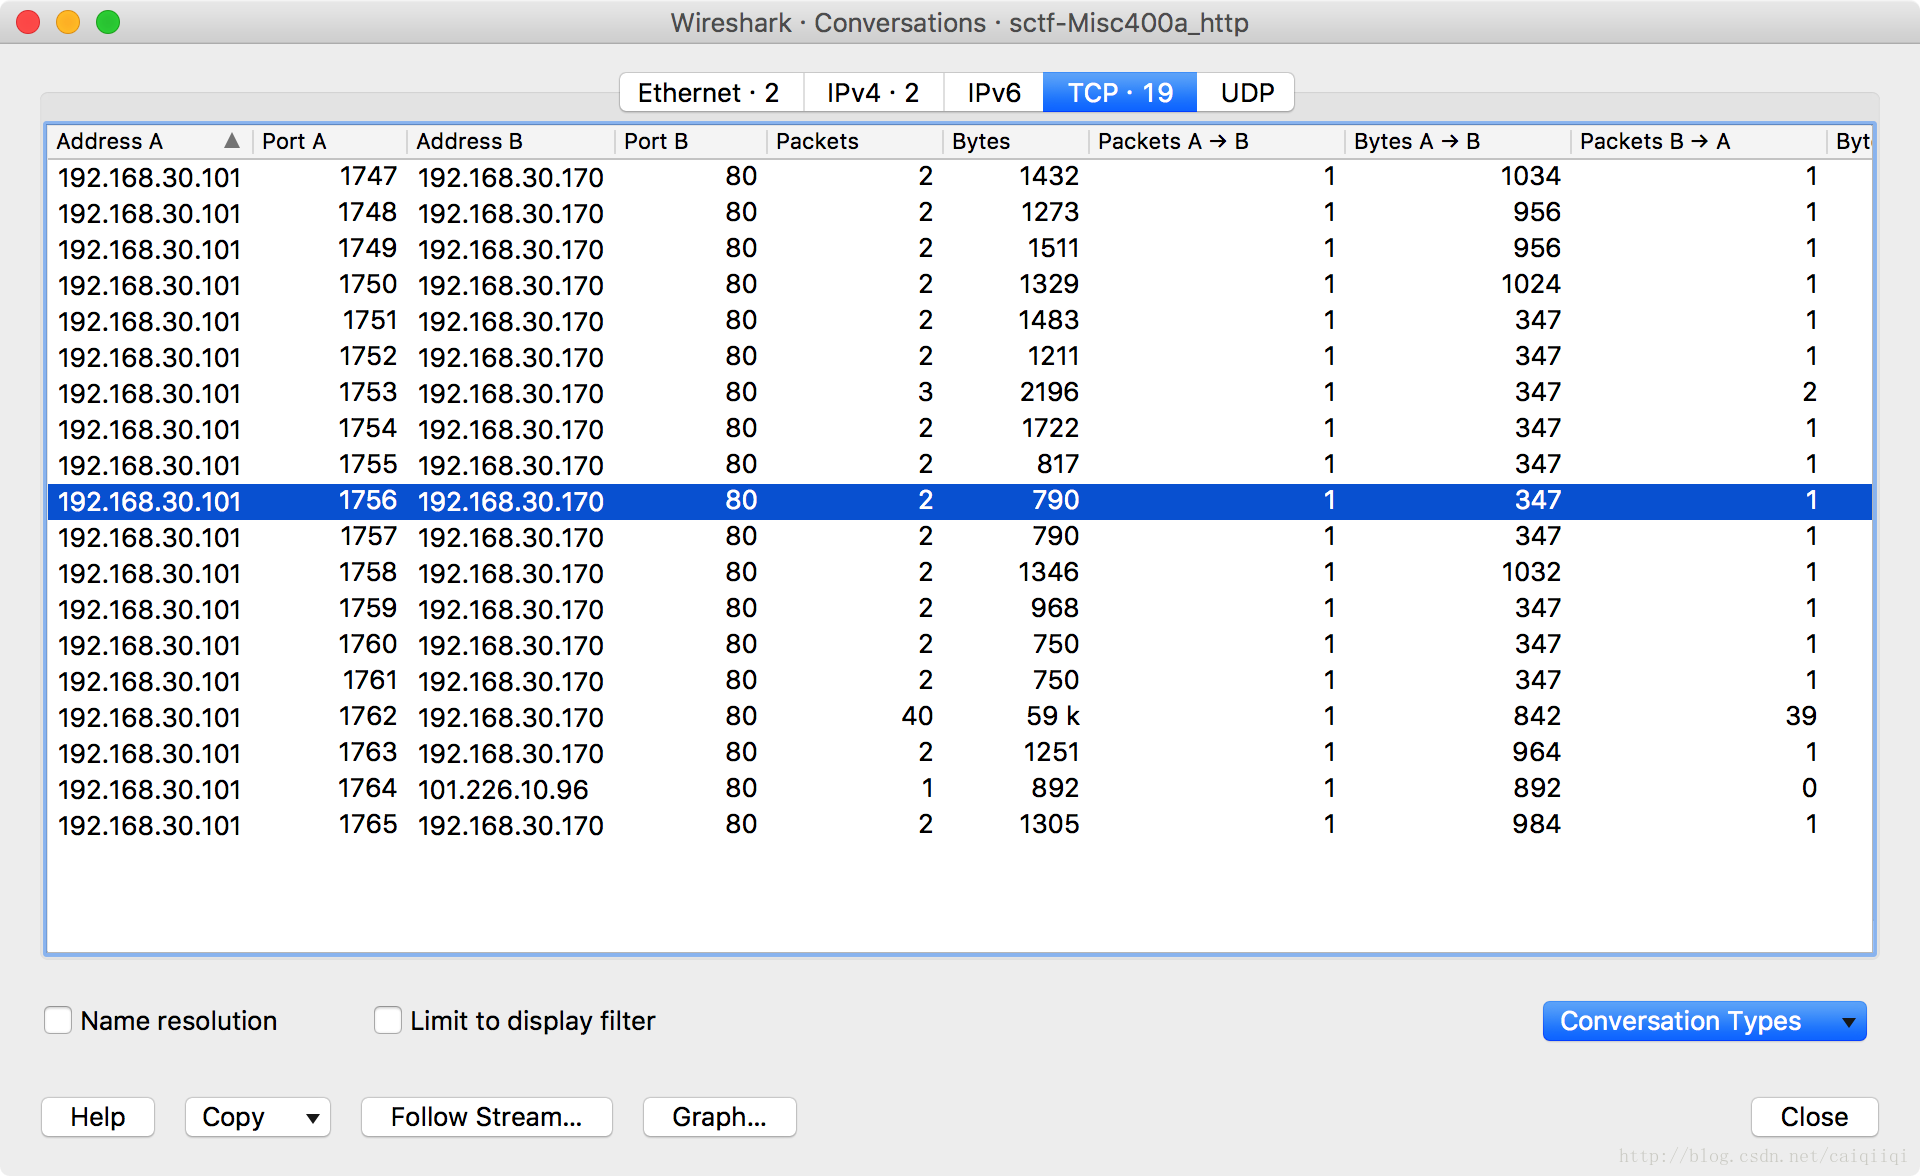Click the yellow macOS minimize button
Image resolution: width=1920 pixels, height=1176 pixels.
pyautogui.click(x=68, y=22)
